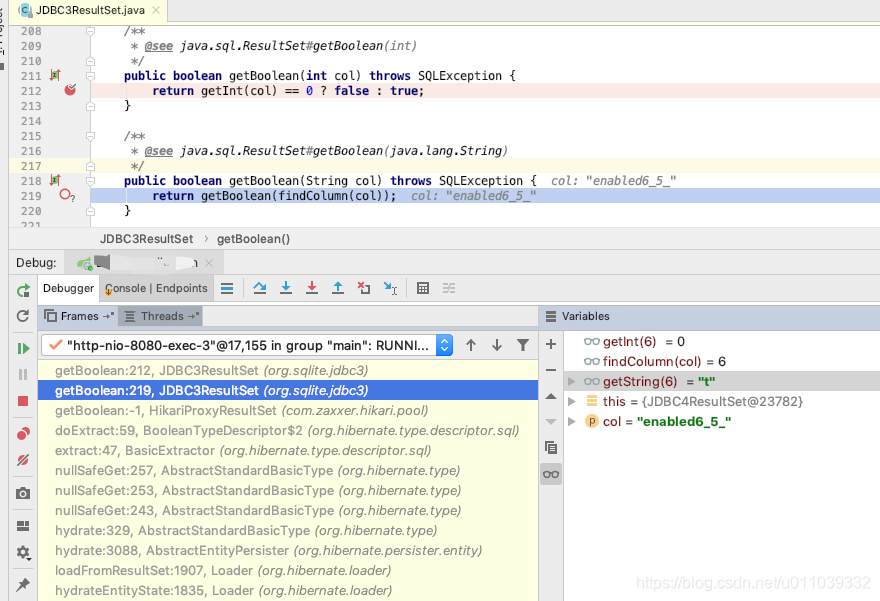Close the JDBC3ResultSet.java tab
Image resolution: width=880 pixels, height=601 pixels.
pyautogui.click(x=156, y=10)
